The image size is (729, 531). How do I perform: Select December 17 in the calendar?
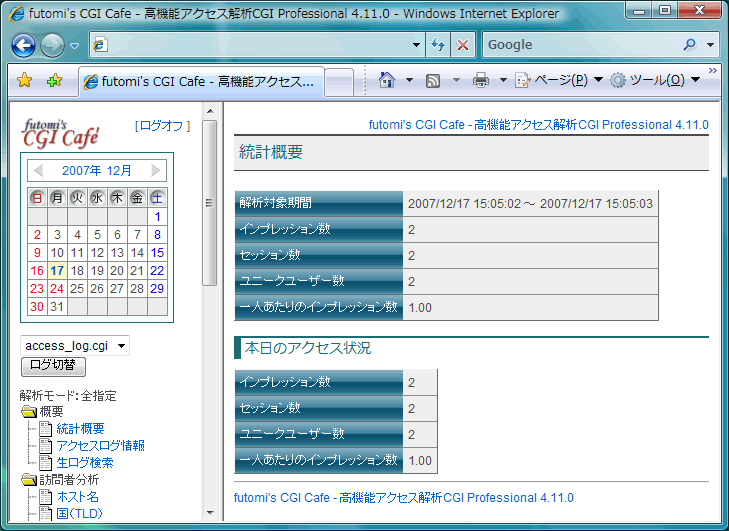pyautogui.click(x=57, y=271)
